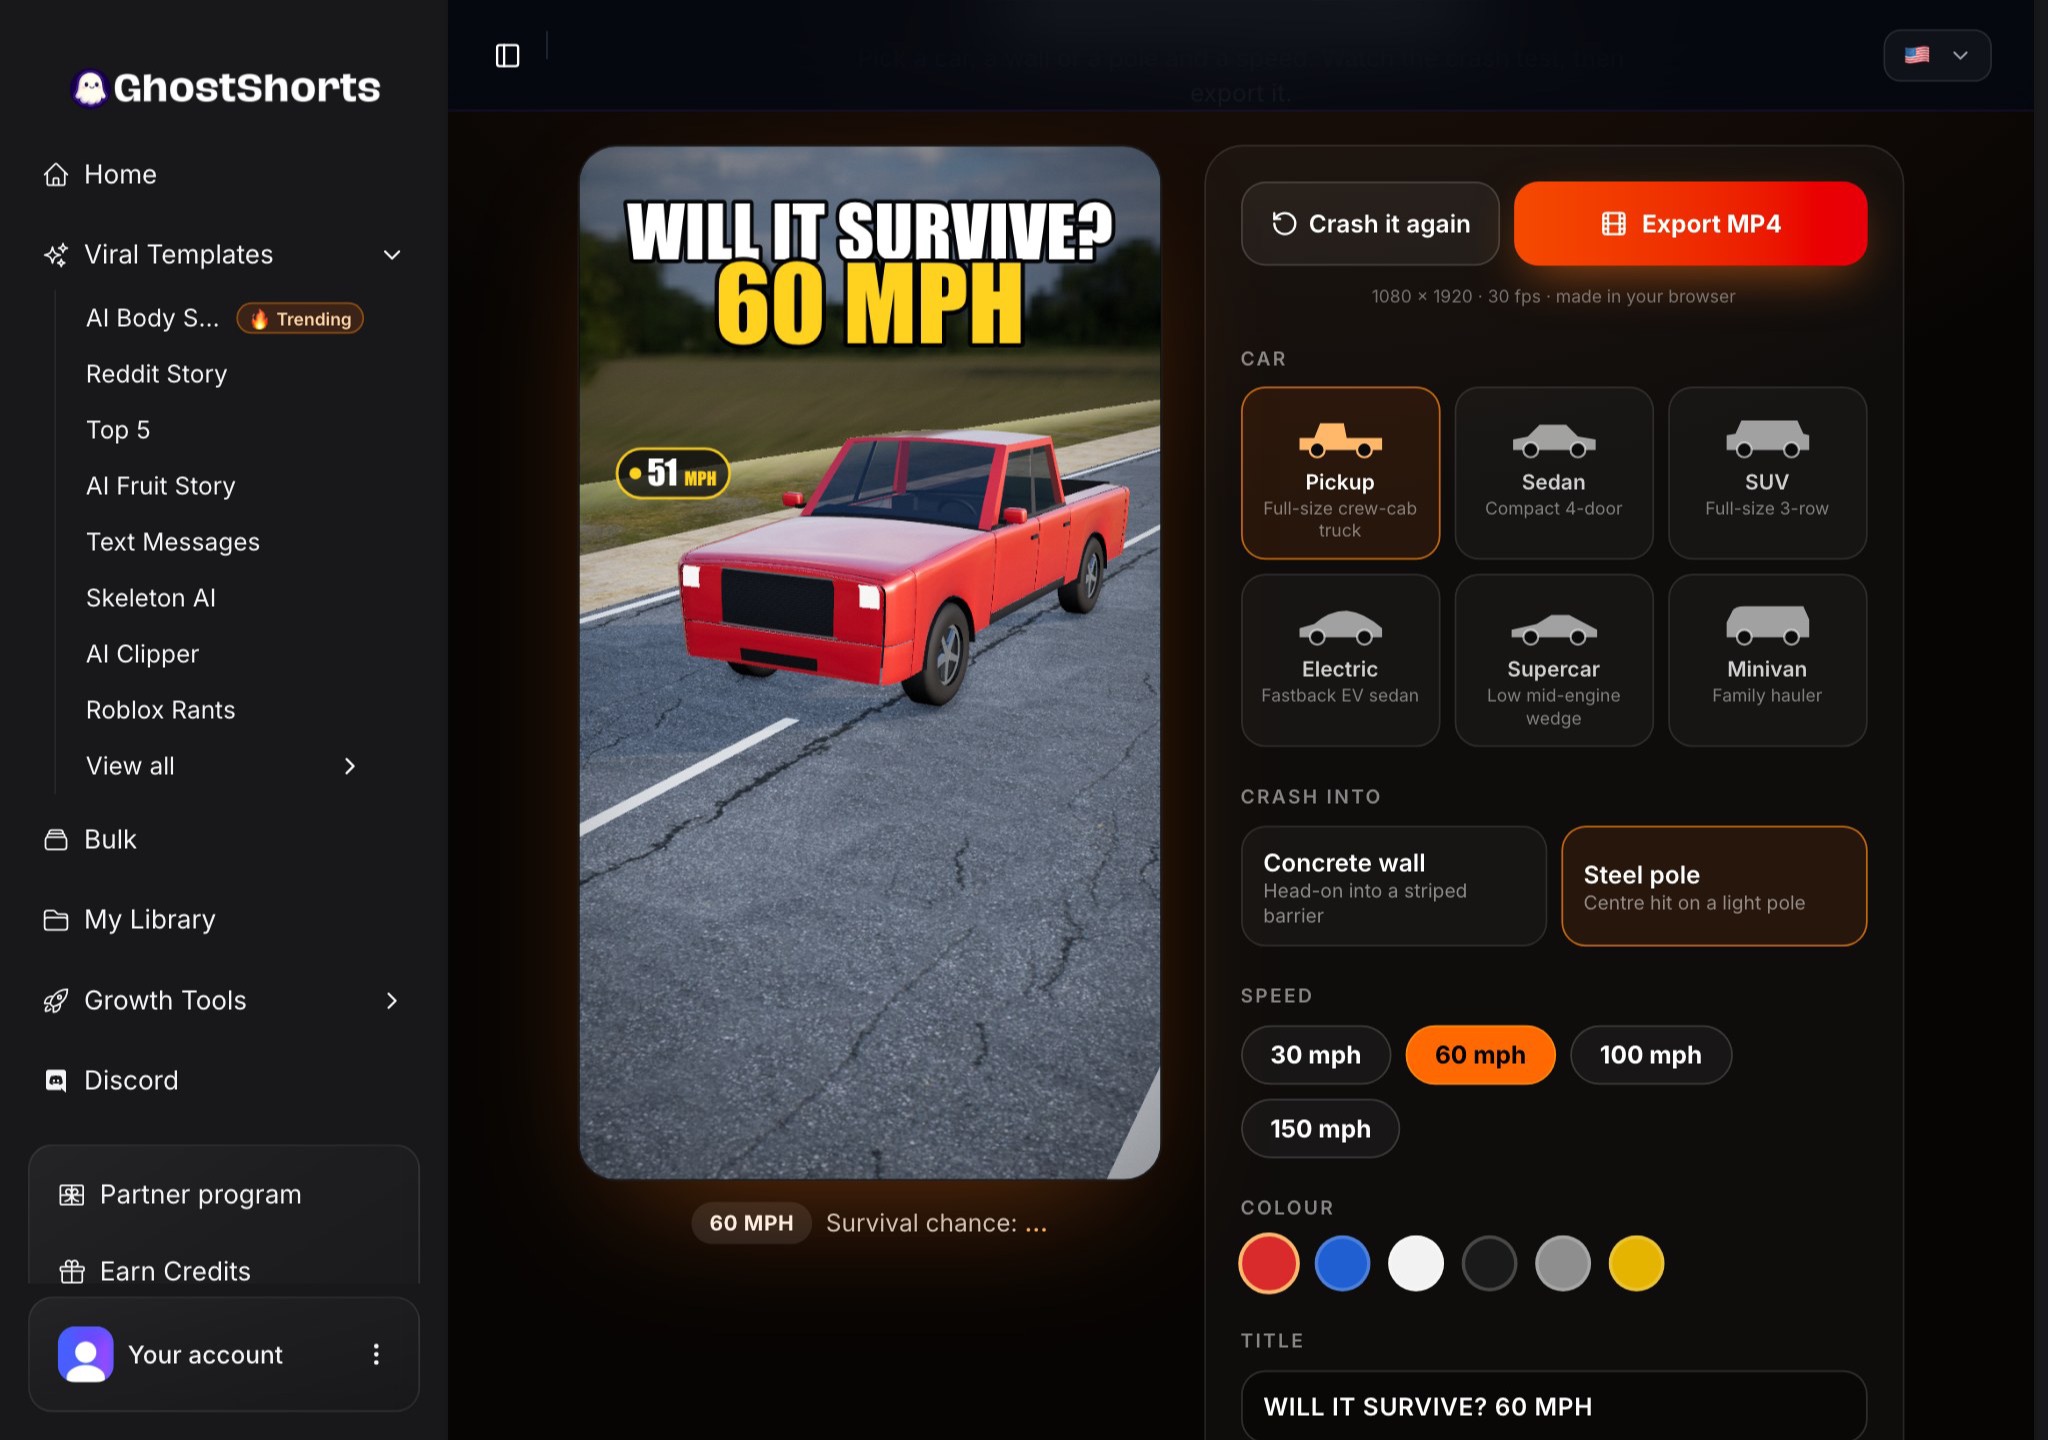Expand the View all arrow

point(350,766)
